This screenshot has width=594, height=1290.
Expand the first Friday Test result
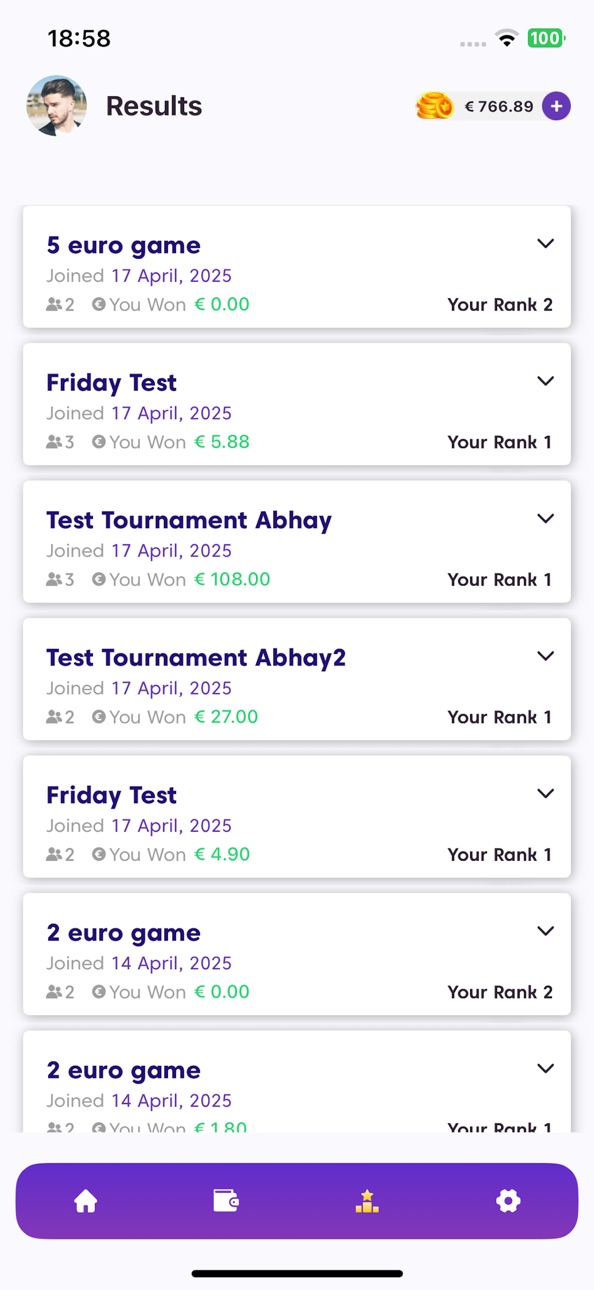(x=545, y=381)
